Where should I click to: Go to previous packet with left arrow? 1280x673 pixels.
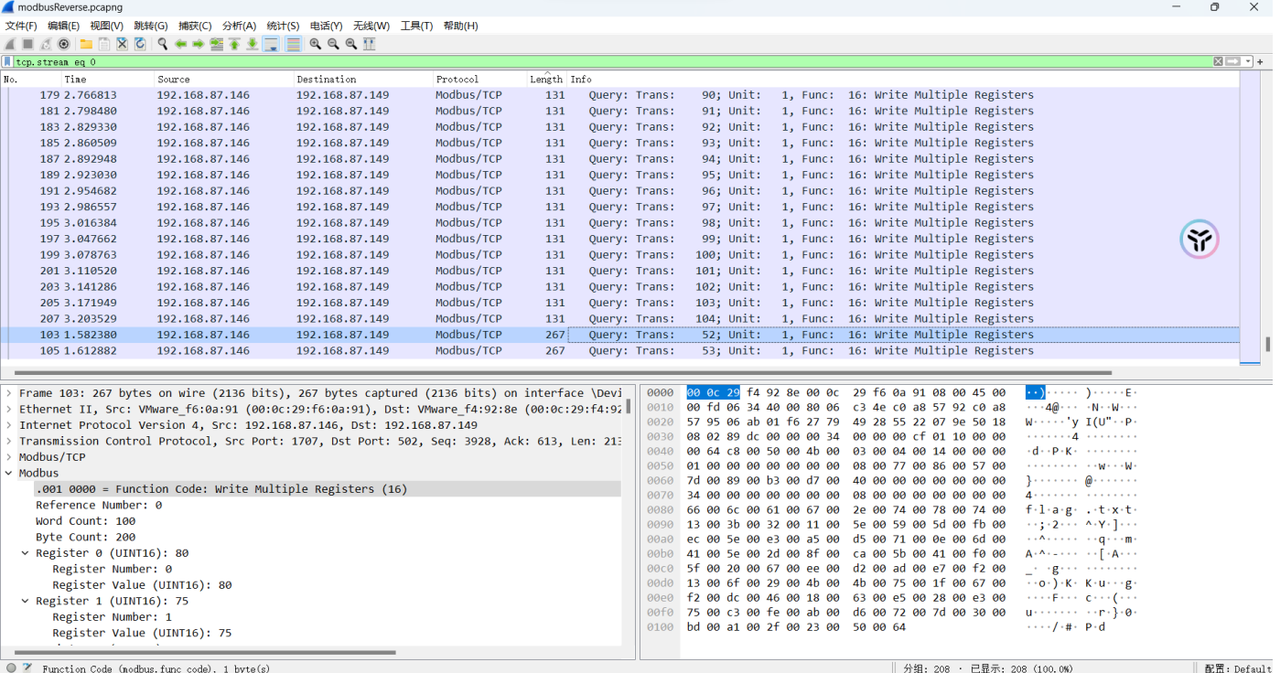tap(180, 44)
